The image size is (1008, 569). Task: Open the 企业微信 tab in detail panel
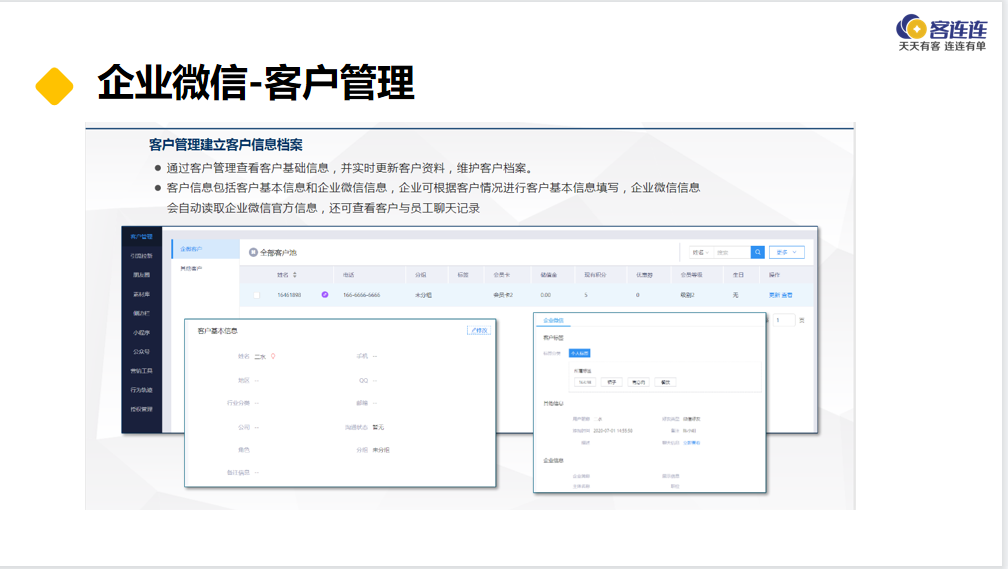coord(552,321)
